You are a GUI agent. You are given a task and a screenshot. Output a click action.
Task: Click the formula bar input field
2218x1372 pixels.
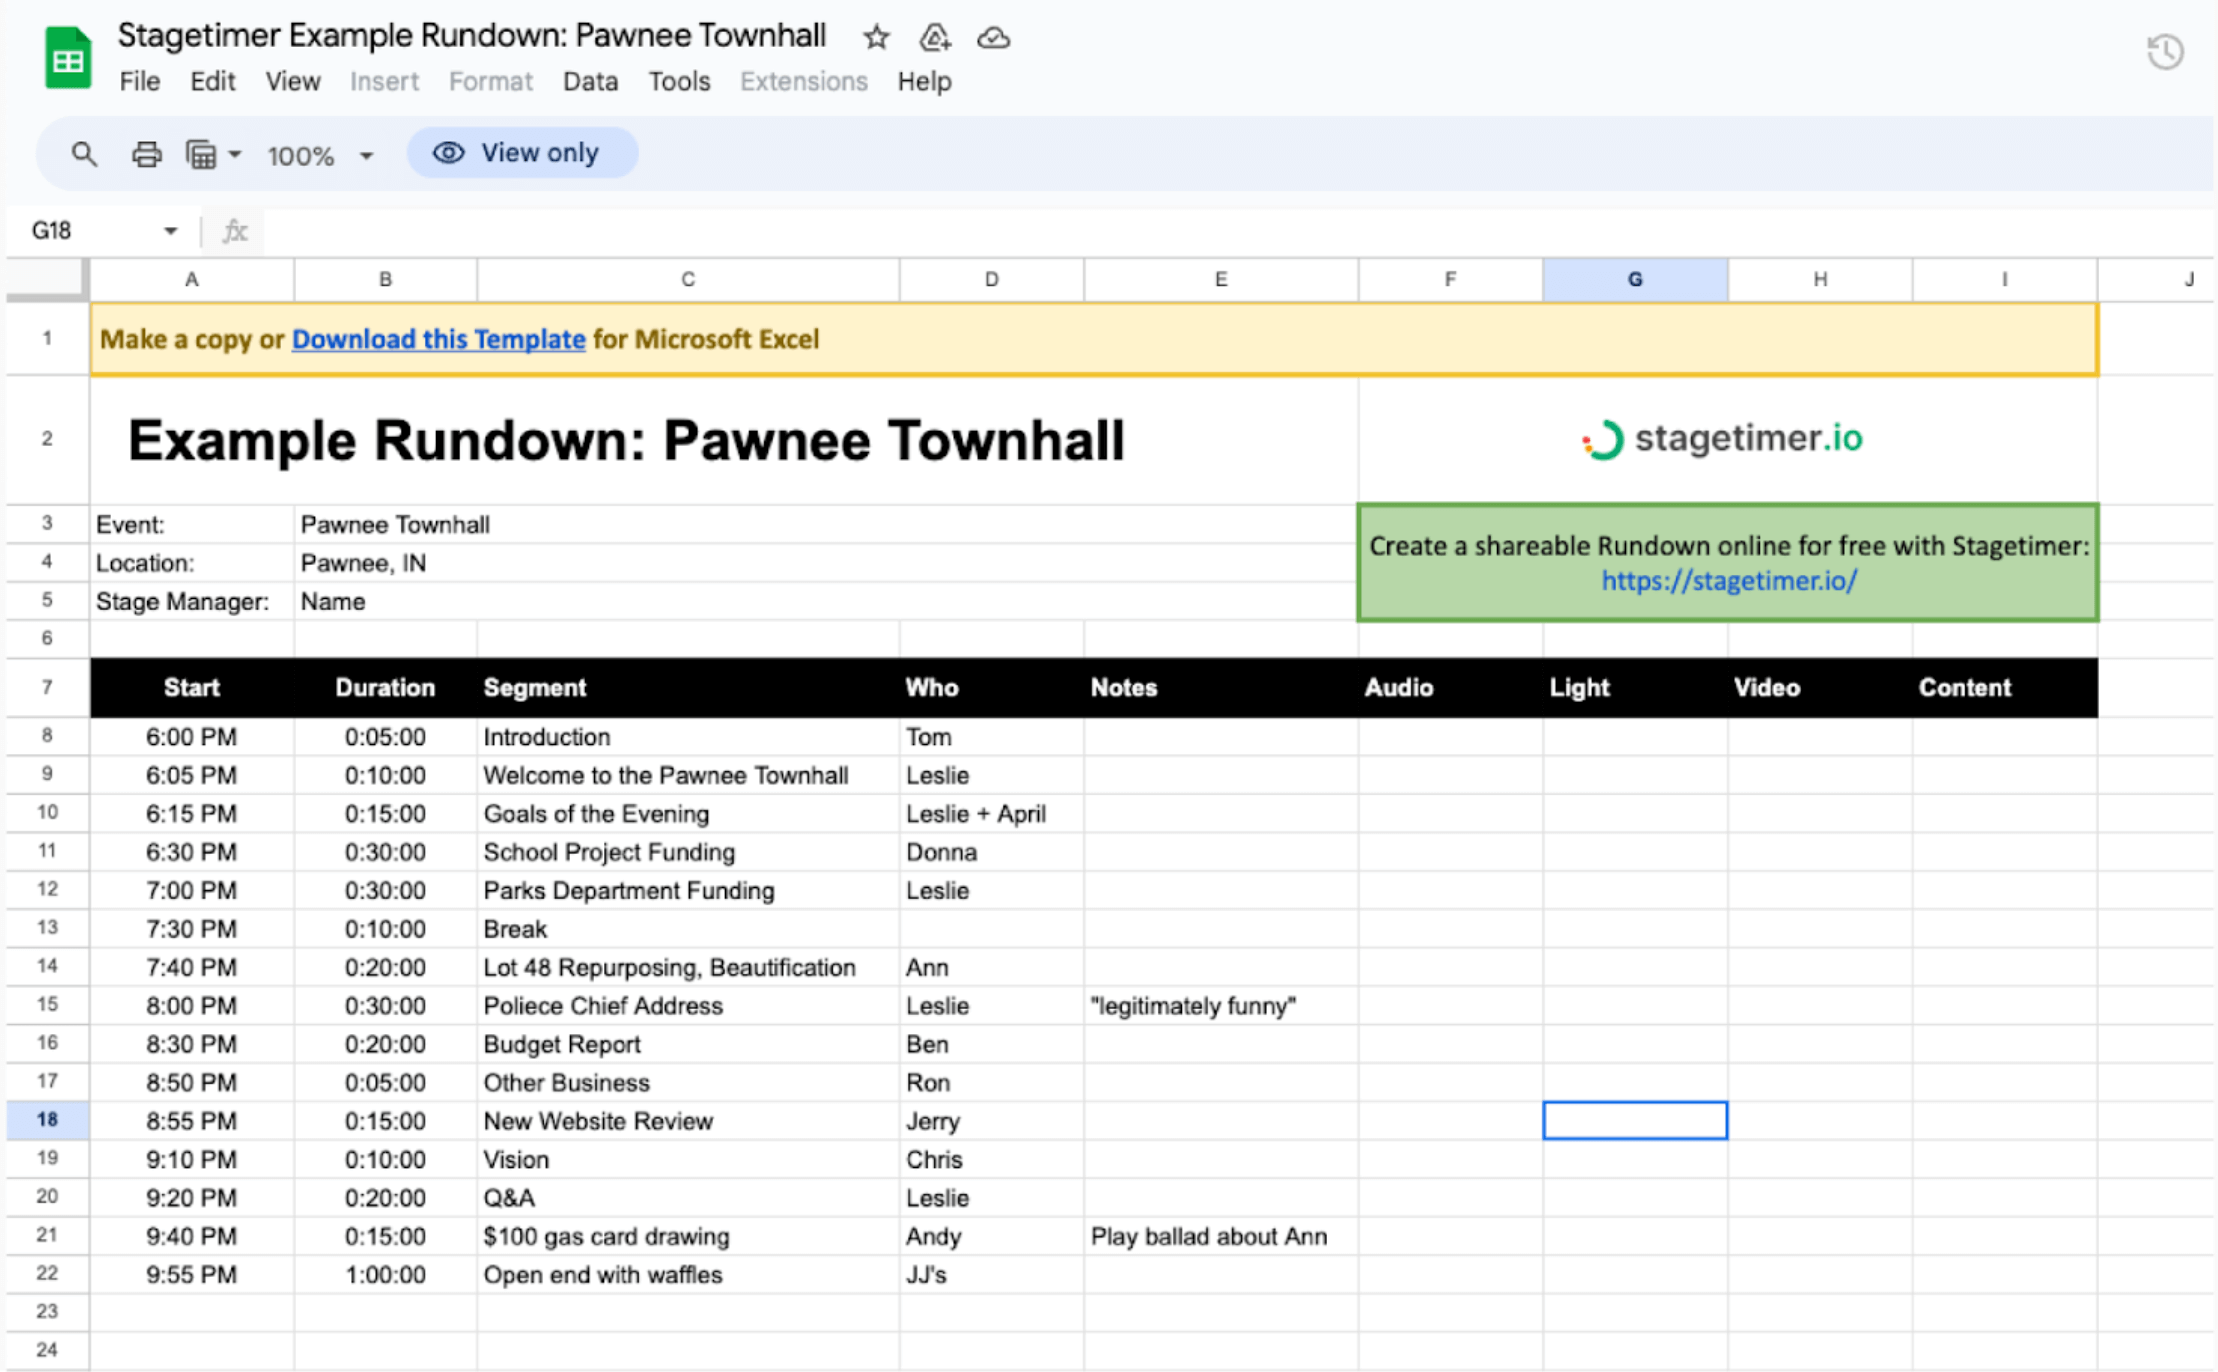1200,231
